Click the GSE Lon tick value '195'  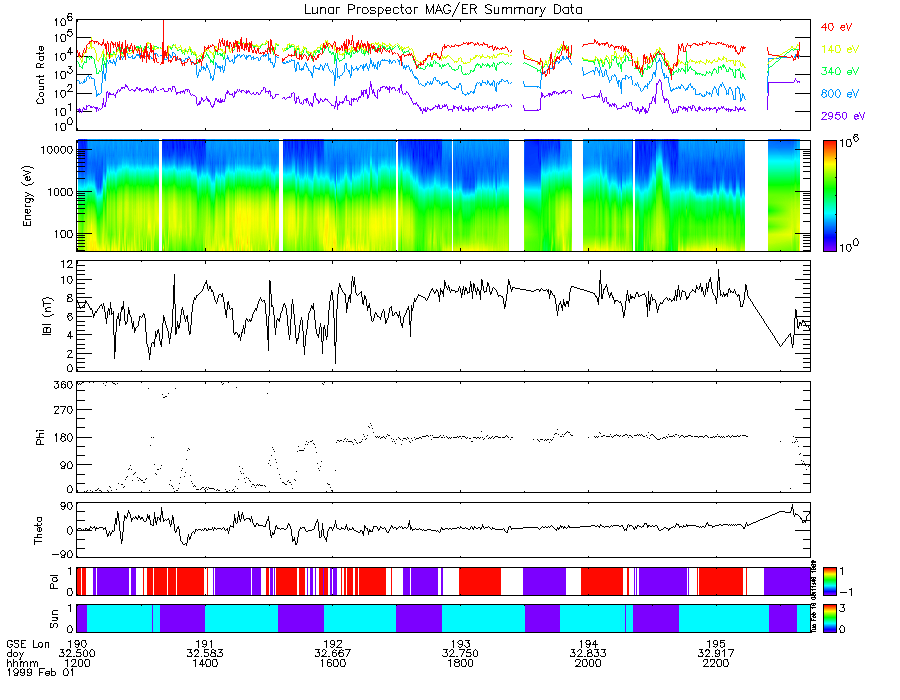(716, 644)
